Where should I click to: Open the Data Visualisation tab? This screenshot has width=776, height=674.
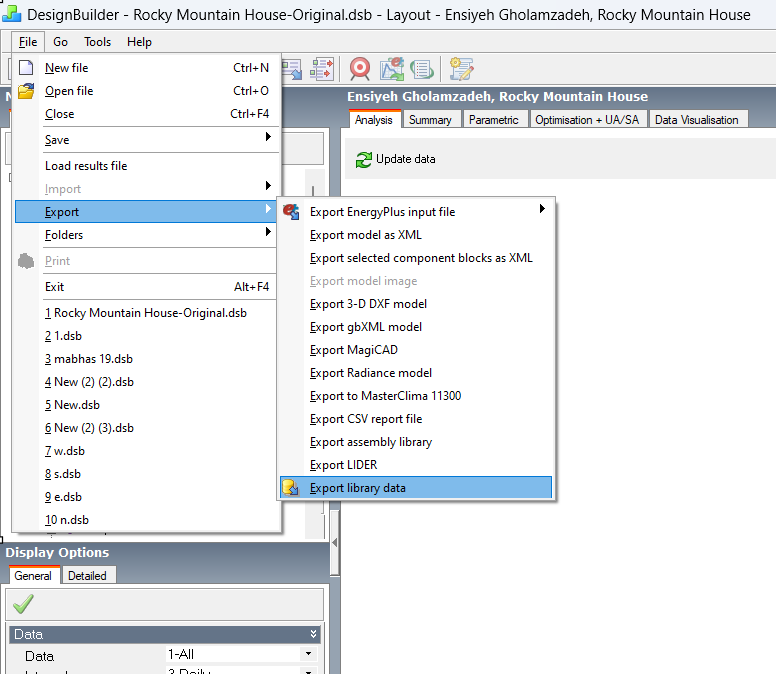pyautogui.click(x=696, y=120)
